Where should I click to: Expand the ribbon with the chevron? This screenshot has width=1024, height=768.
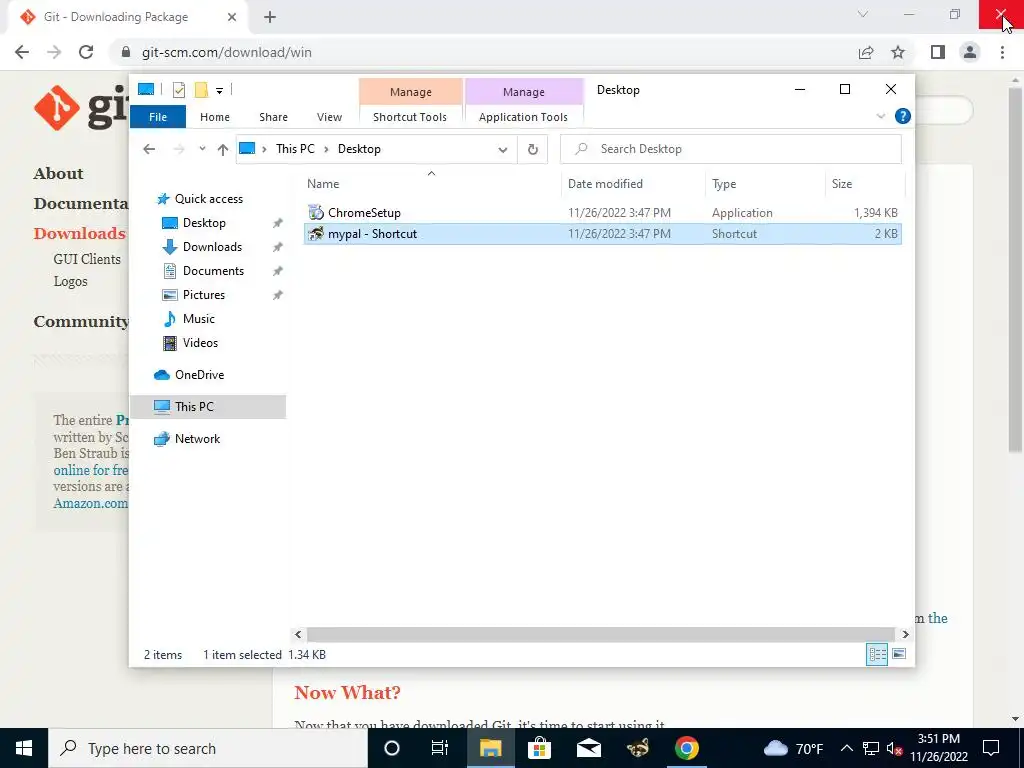point(881,116)
